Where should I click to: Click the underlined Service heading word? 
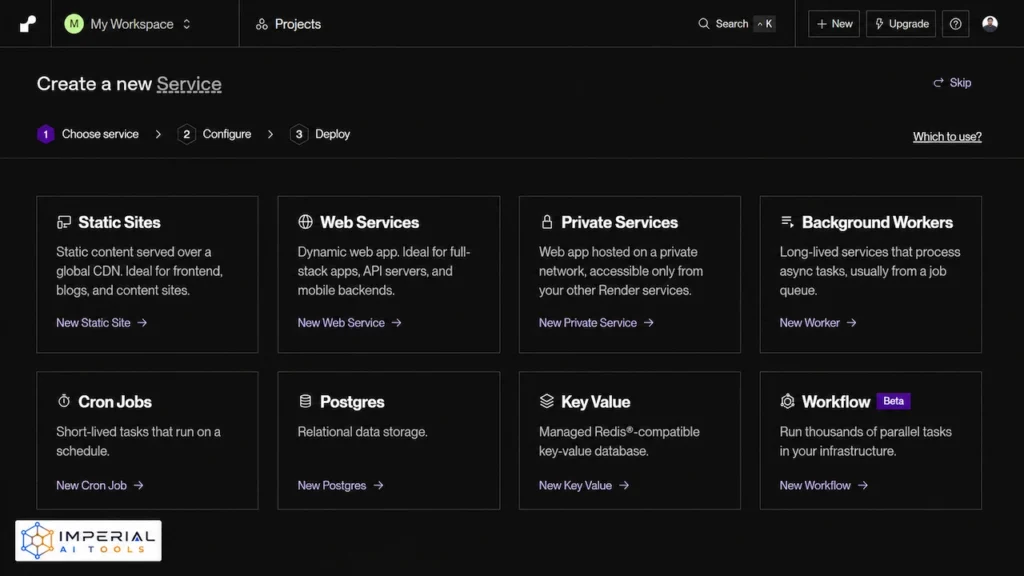(189, 84)
